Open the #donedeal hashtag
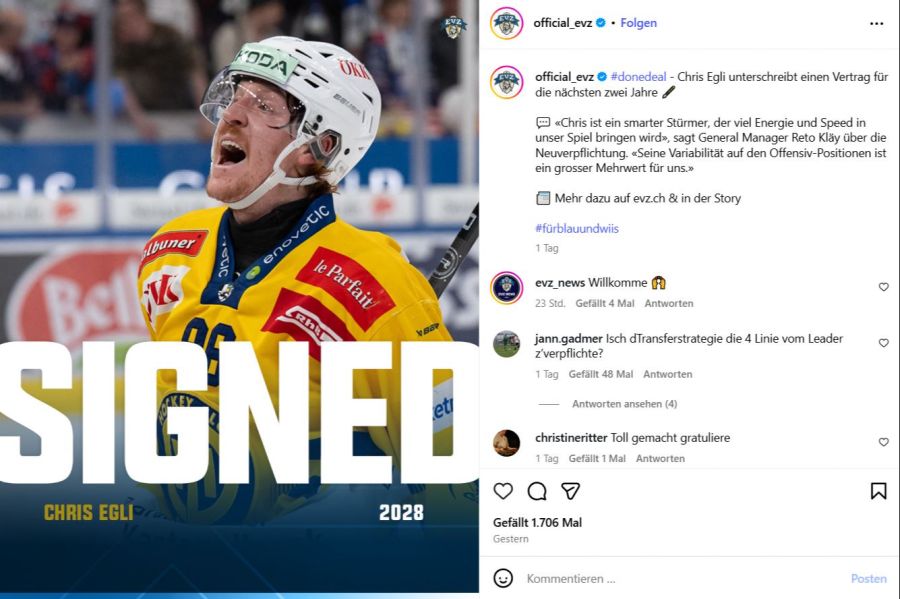900x599 pixels. (x=638, y=77)
